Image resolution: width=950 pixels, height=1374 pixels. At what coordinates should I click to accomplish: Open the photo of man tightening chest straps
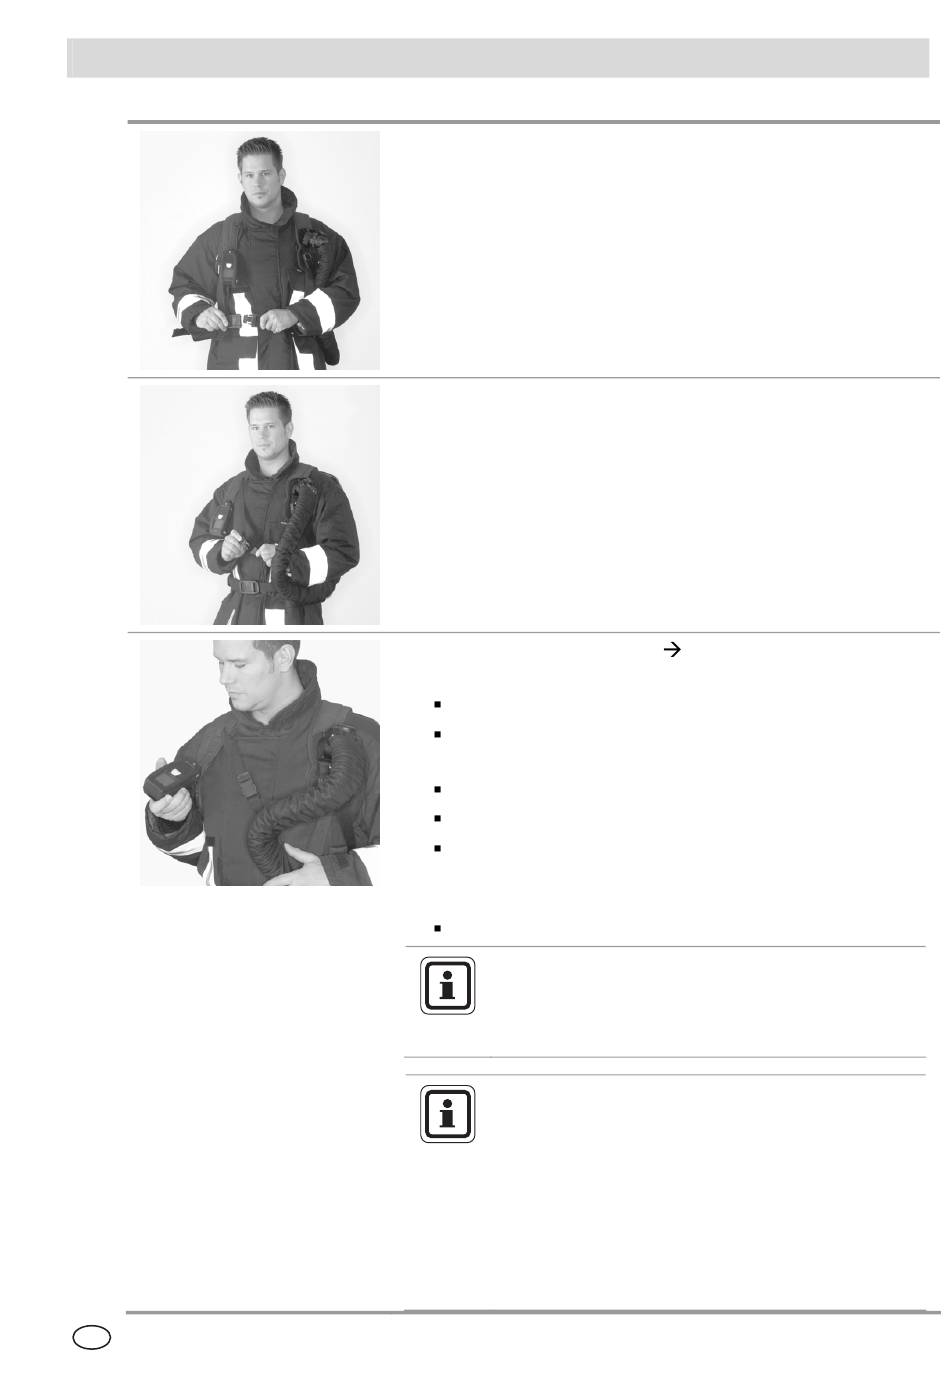[x=259, y=505]
